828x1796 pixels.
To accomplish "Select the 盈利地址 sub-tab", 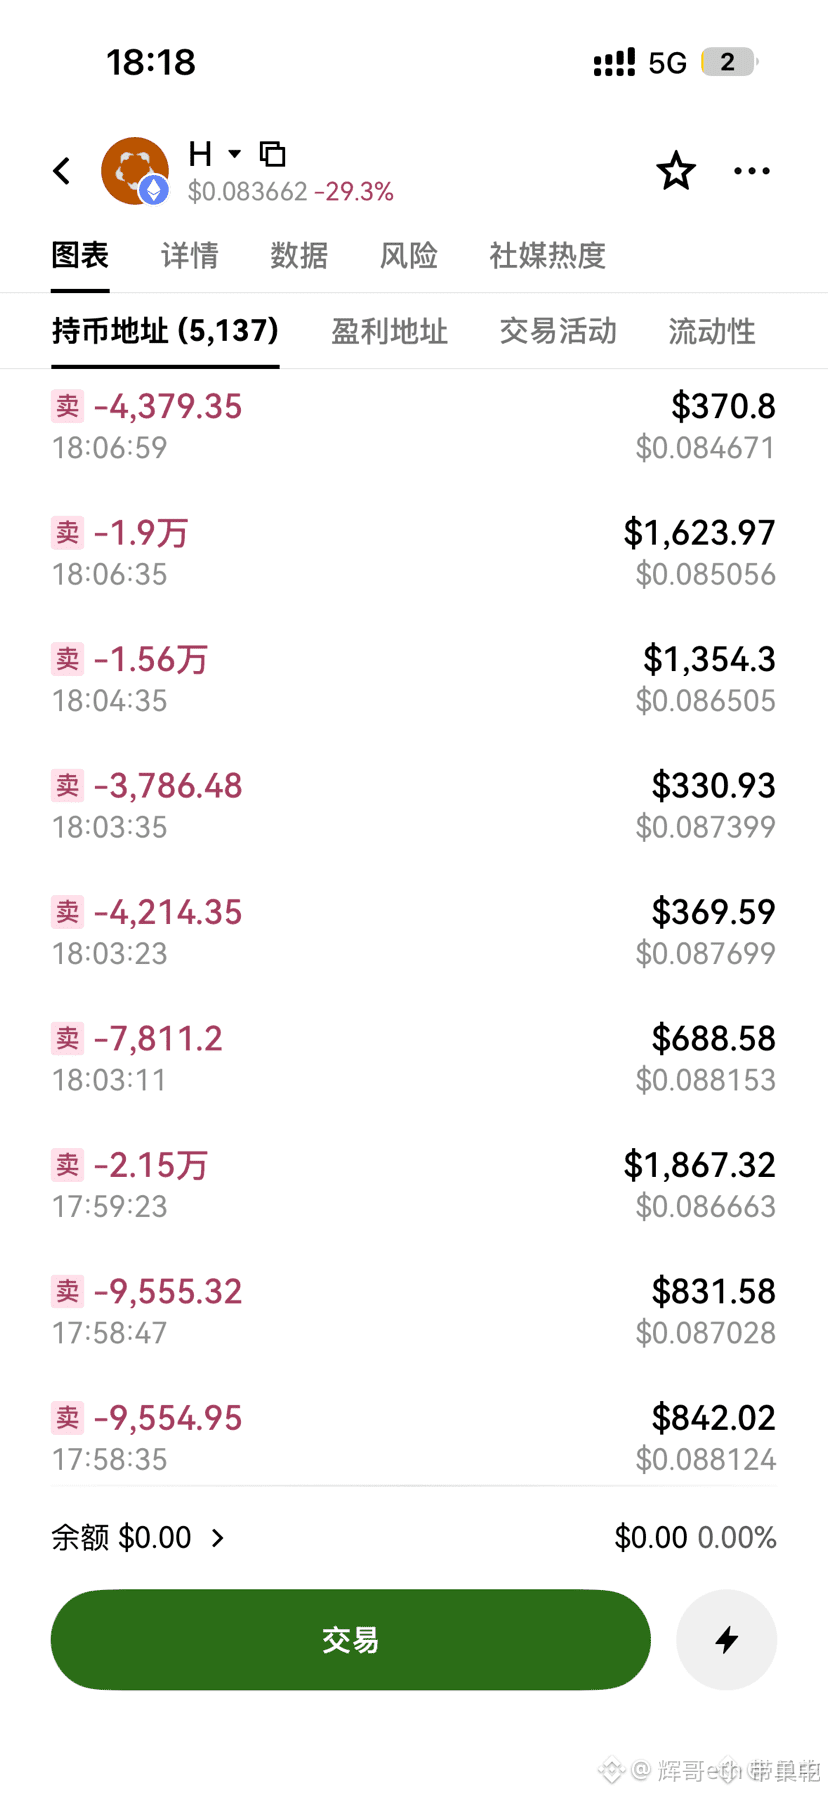I will (390, 331).
